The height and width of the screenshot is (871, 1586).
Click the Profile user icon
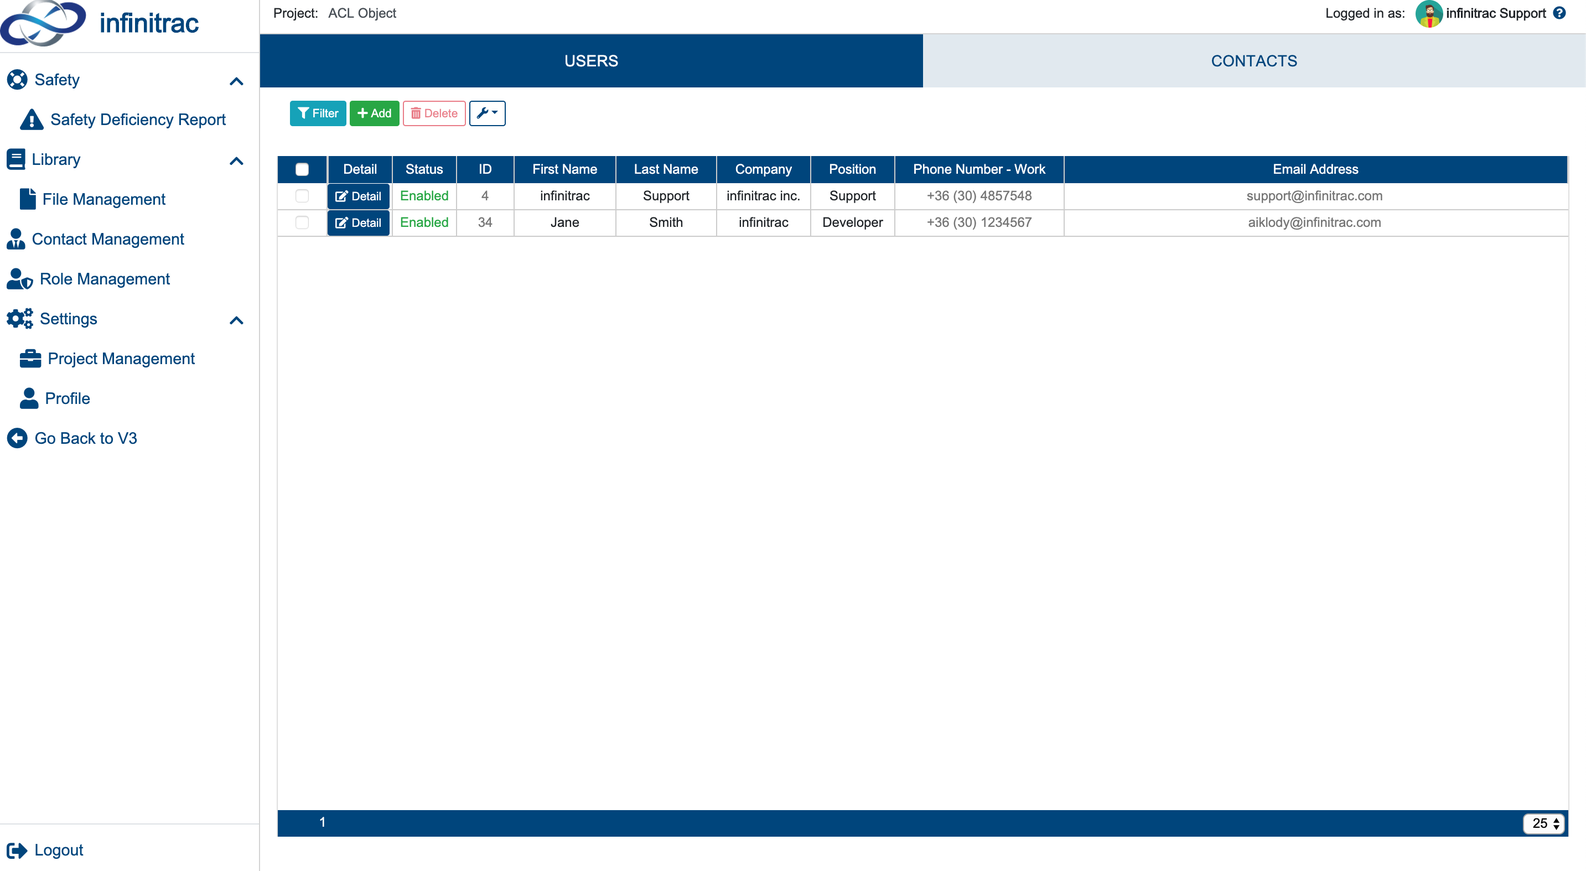[x=29, y=398]
